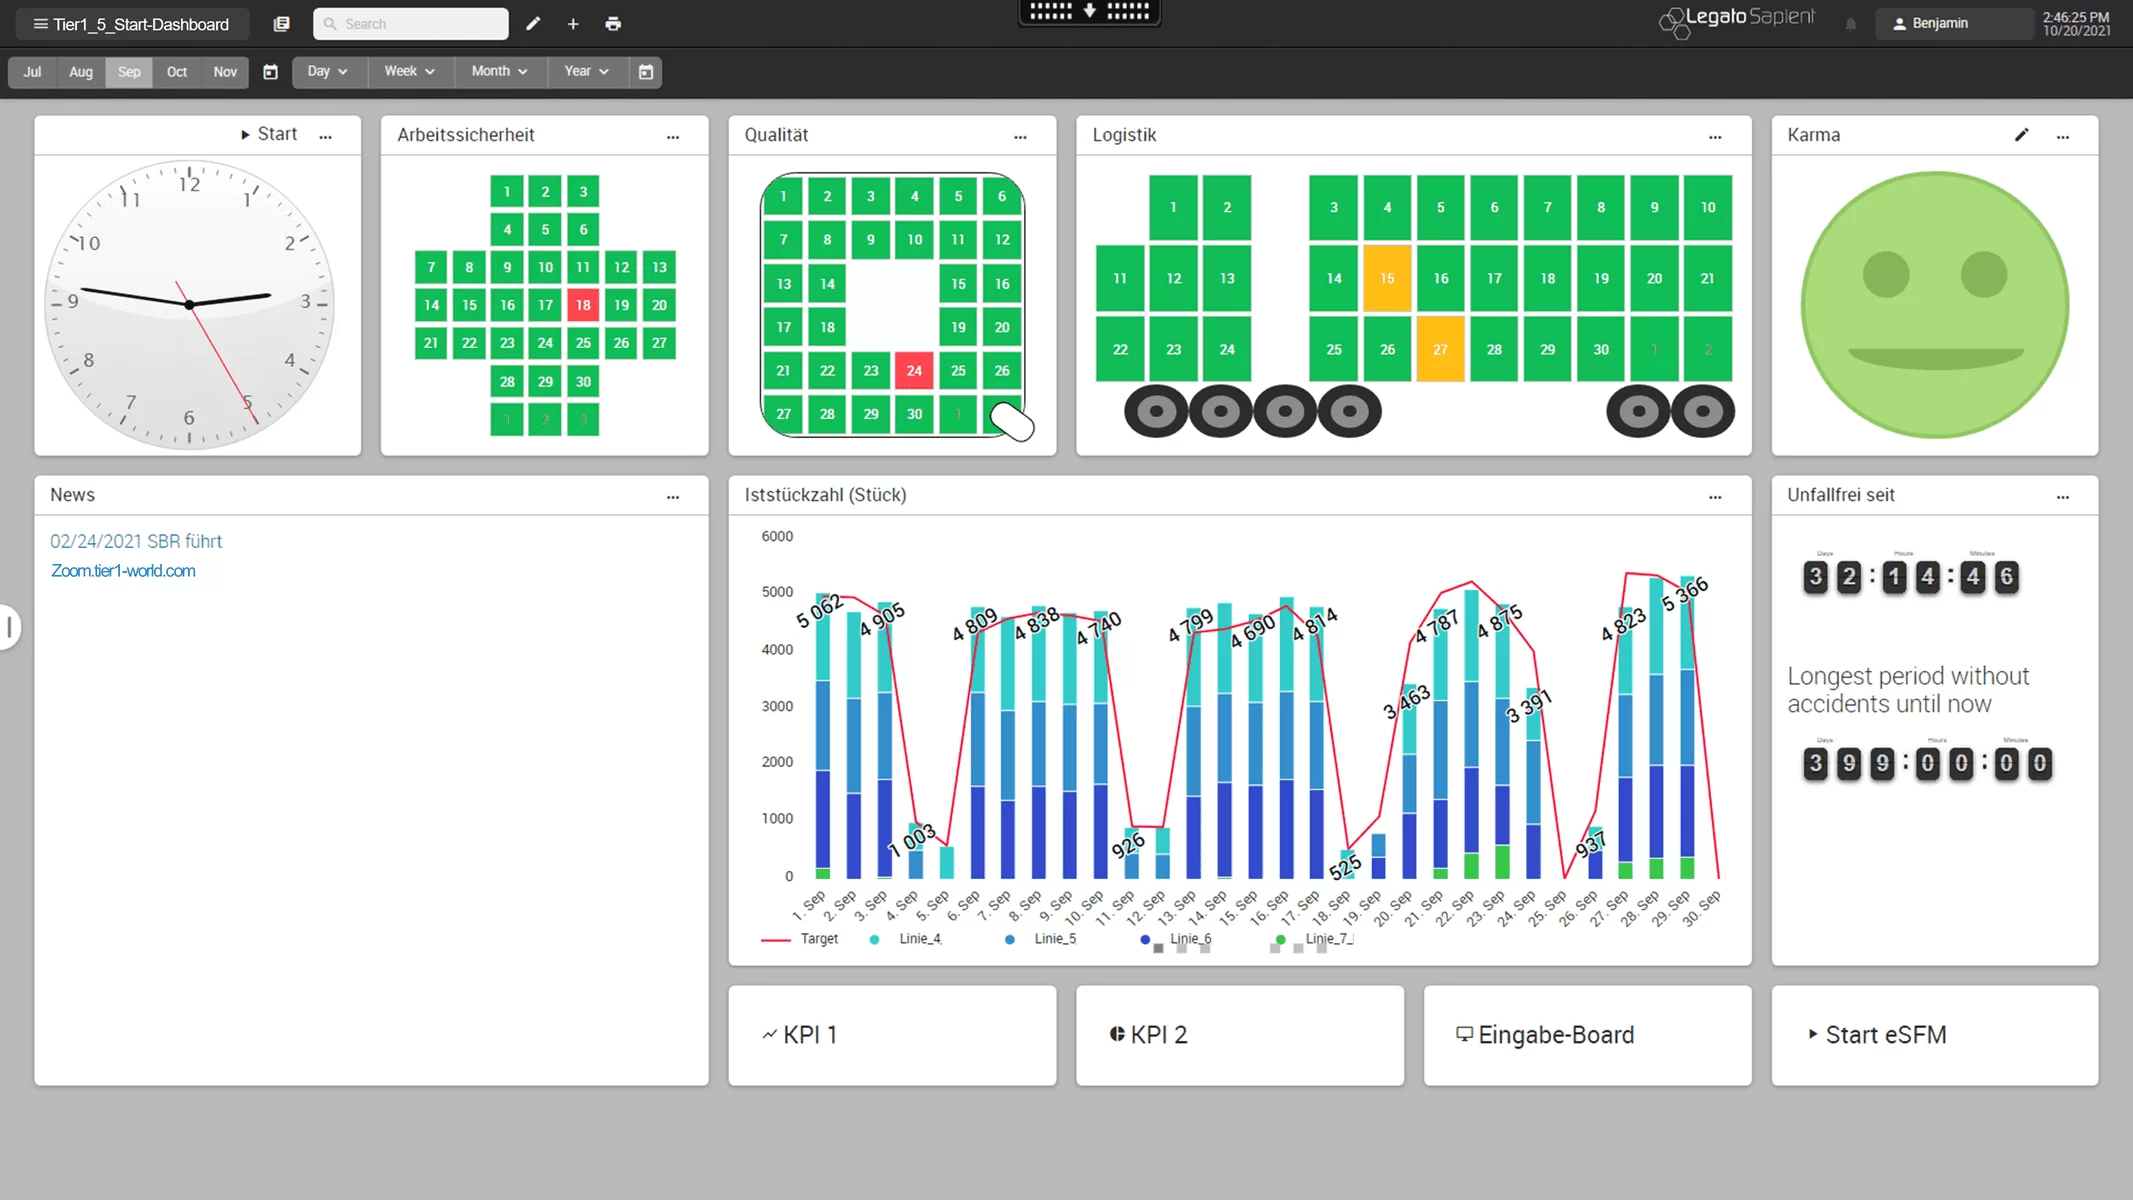Expand the Week view selector

click(x=407, y=70)
